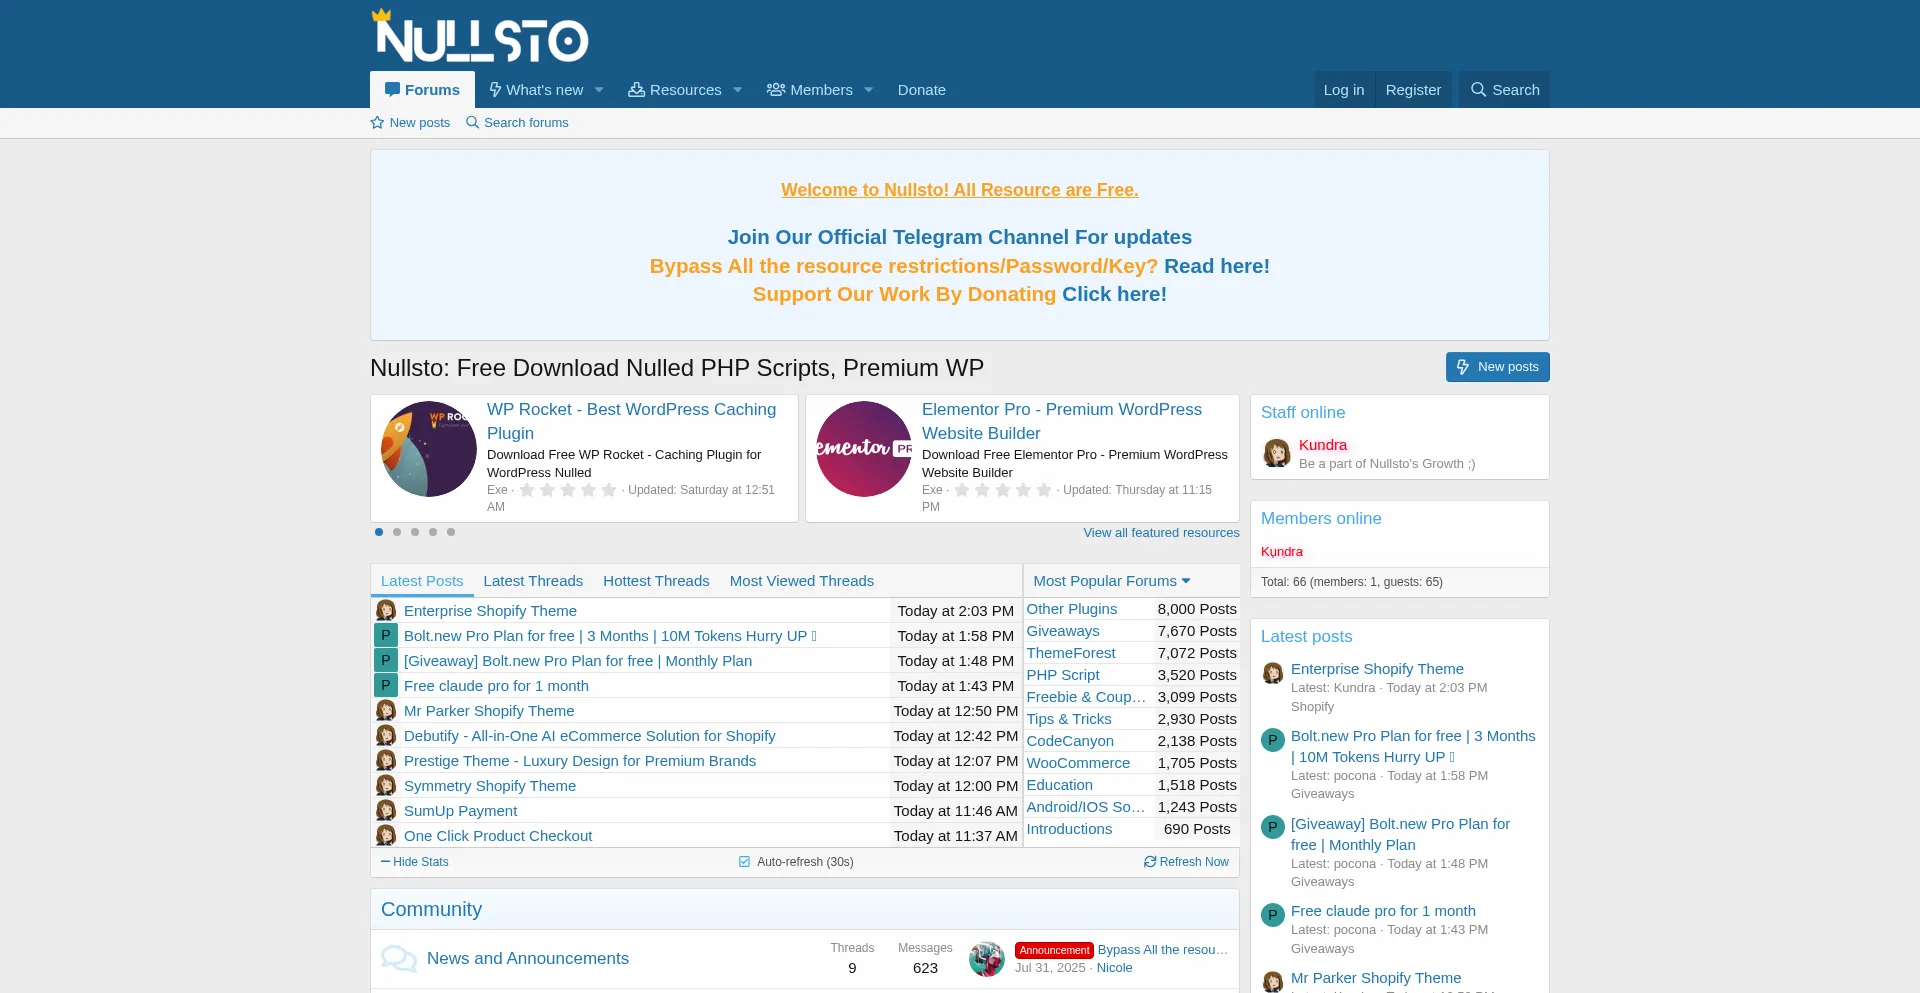
Task: Switch to the Latest Threads tab
Action: (x=533, y=581)
